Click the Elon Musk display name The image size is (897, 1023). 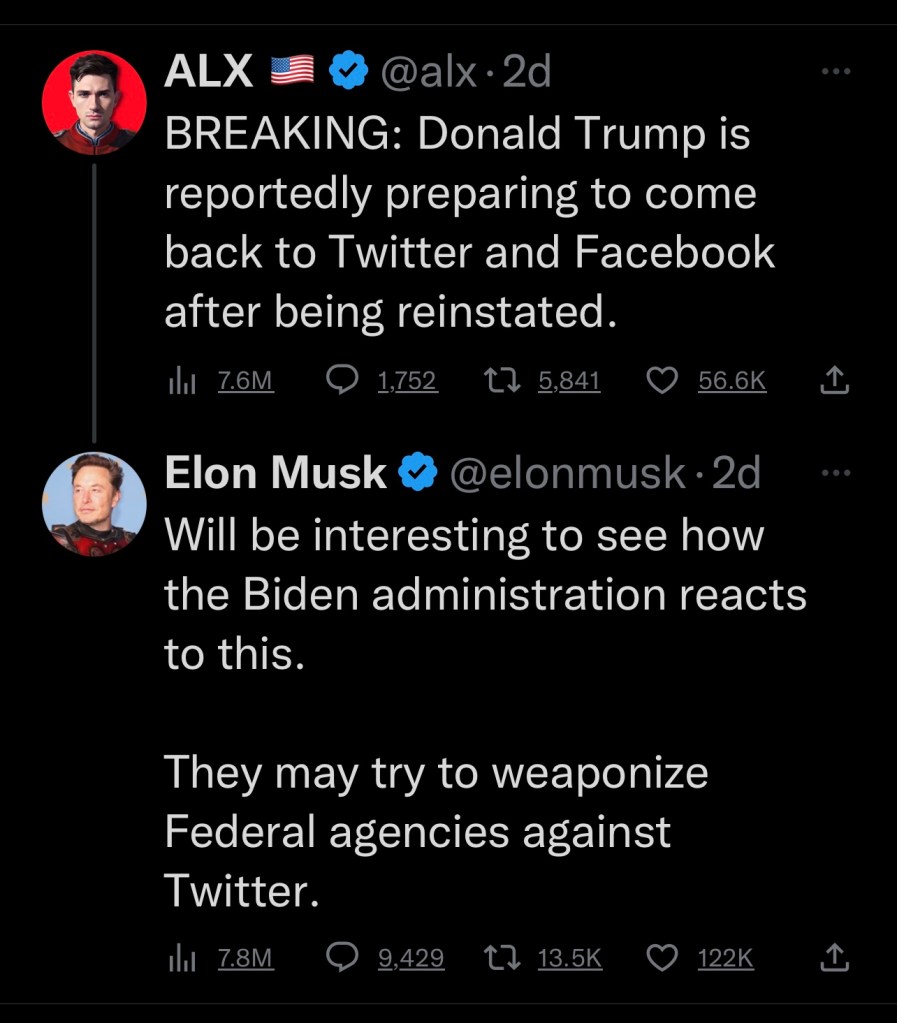pyautogui.click(x=275, y=474)
